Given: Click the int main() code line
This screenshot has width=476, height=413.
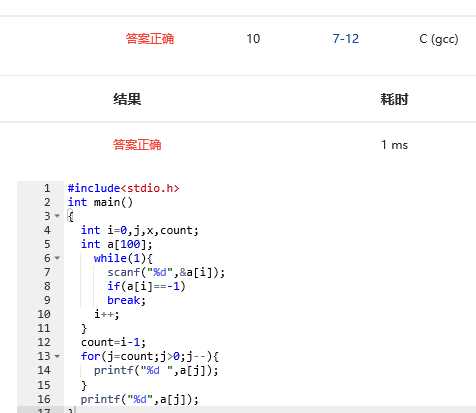Looking at the screenshot, I should 100,202.
